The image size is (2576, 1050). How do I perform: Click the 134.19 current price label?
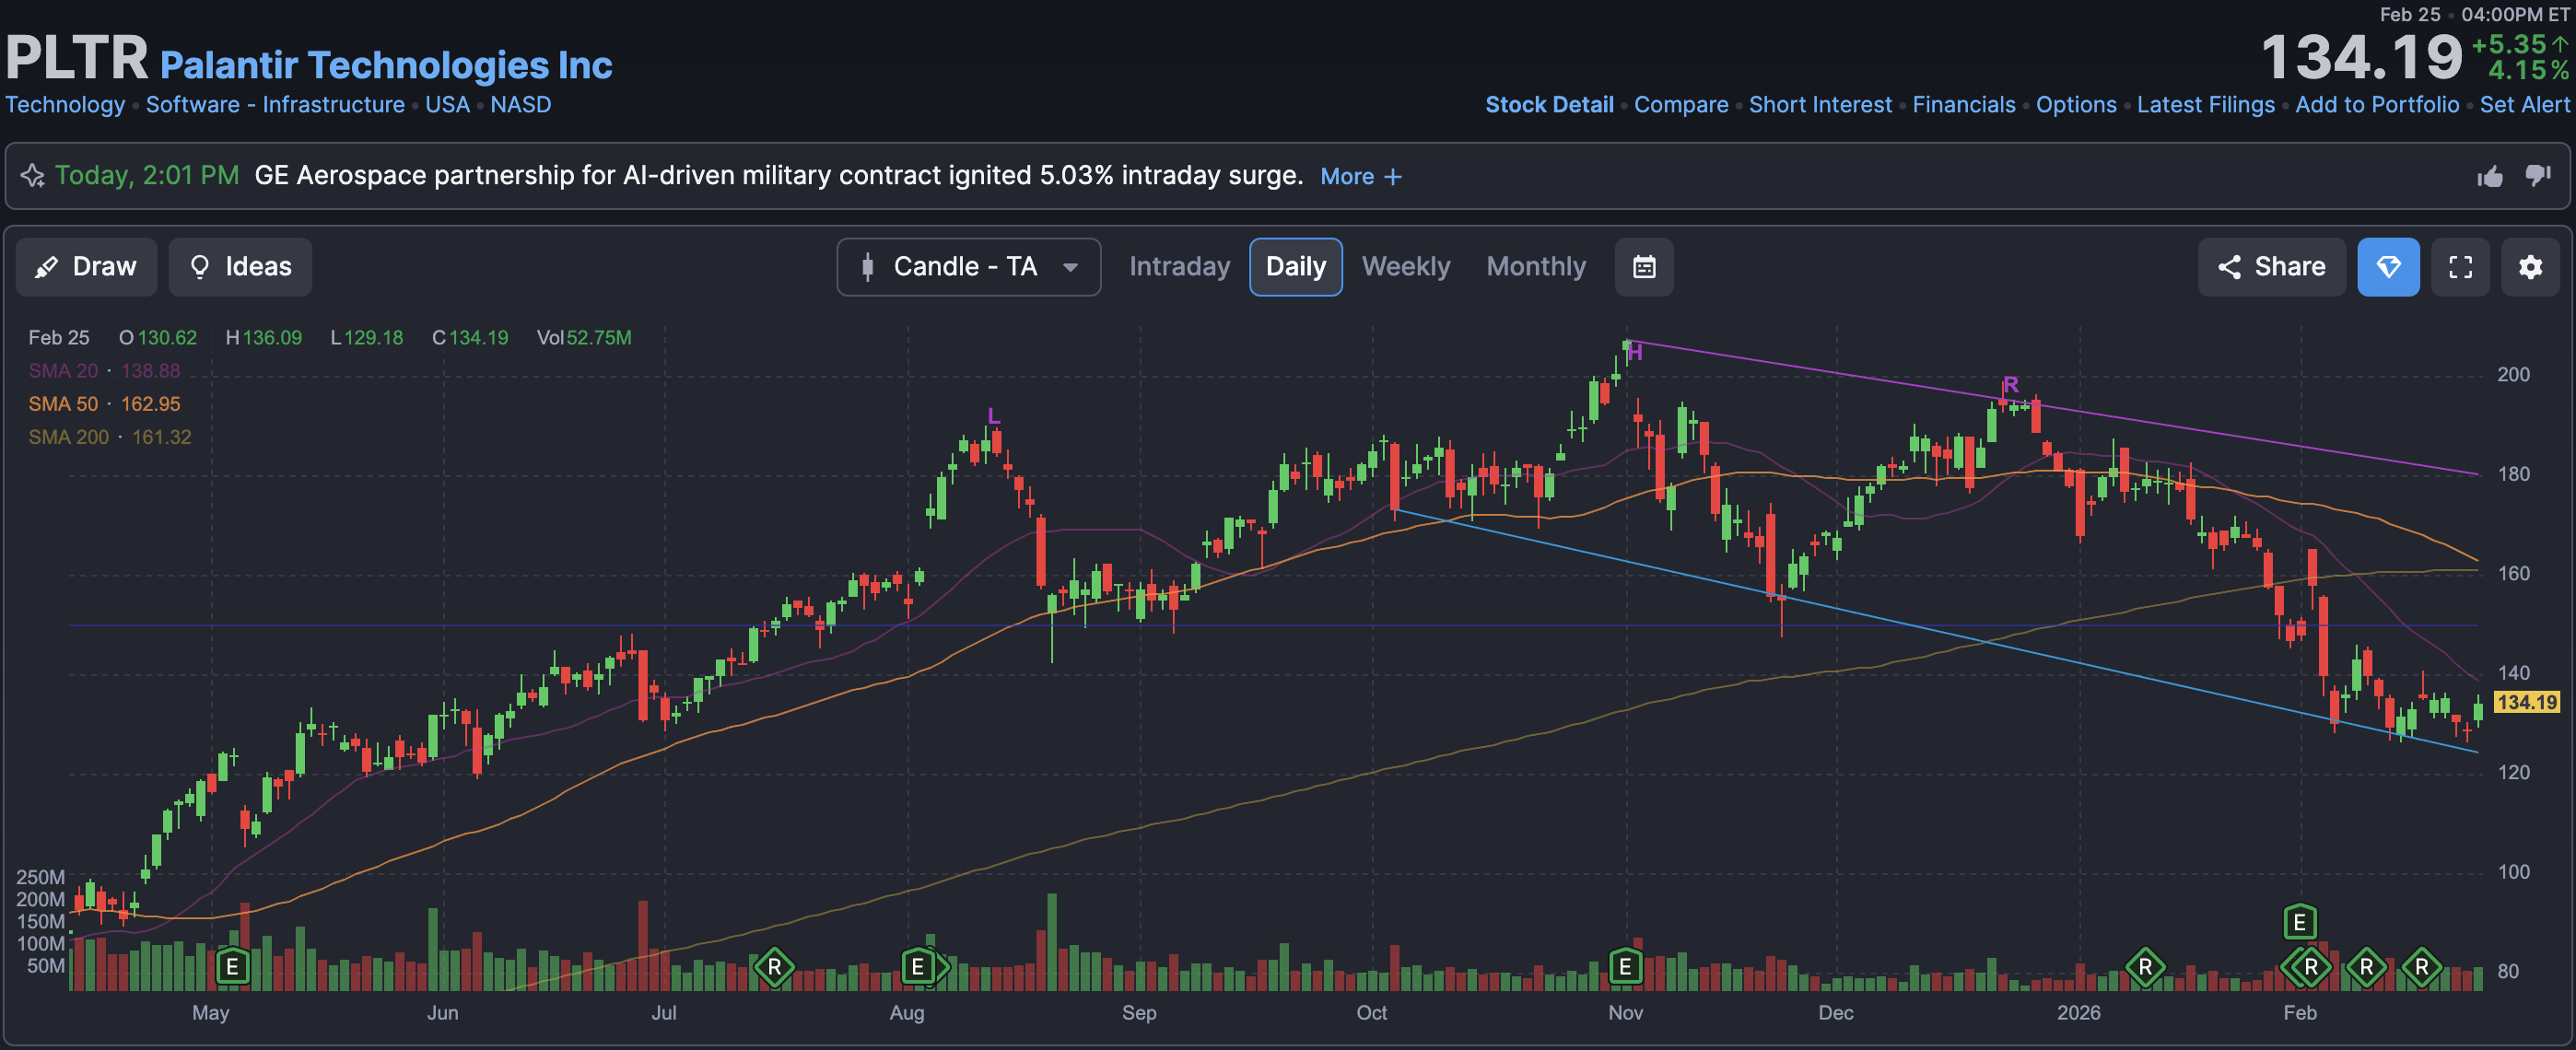(2525, 702)
